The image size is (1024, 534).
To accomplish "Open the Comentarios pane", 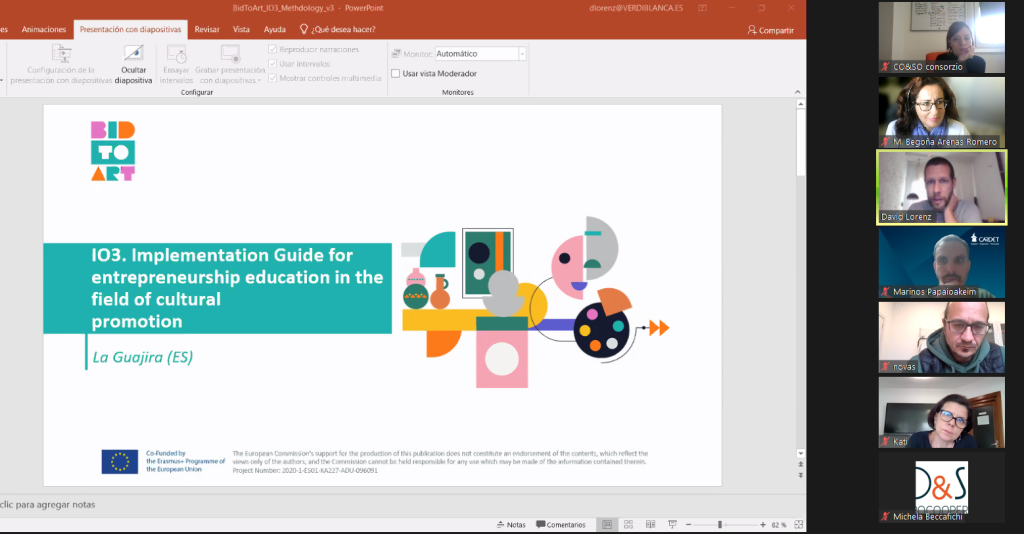I will click(x=560, y=524).
